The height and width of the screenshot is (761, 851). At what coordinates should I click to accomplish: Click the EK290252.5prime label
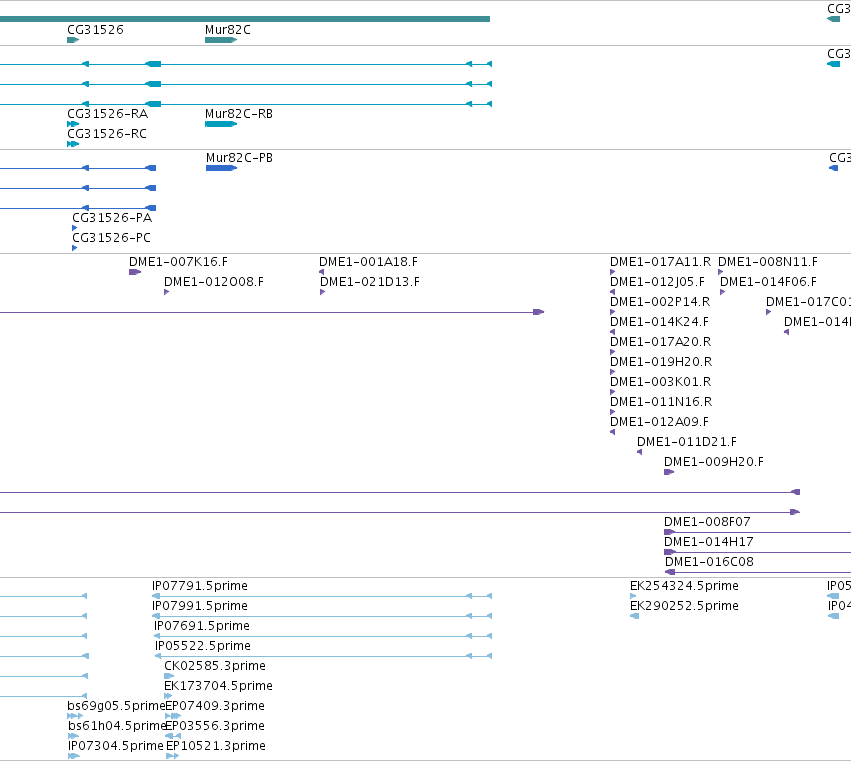(x=684, y=607)
